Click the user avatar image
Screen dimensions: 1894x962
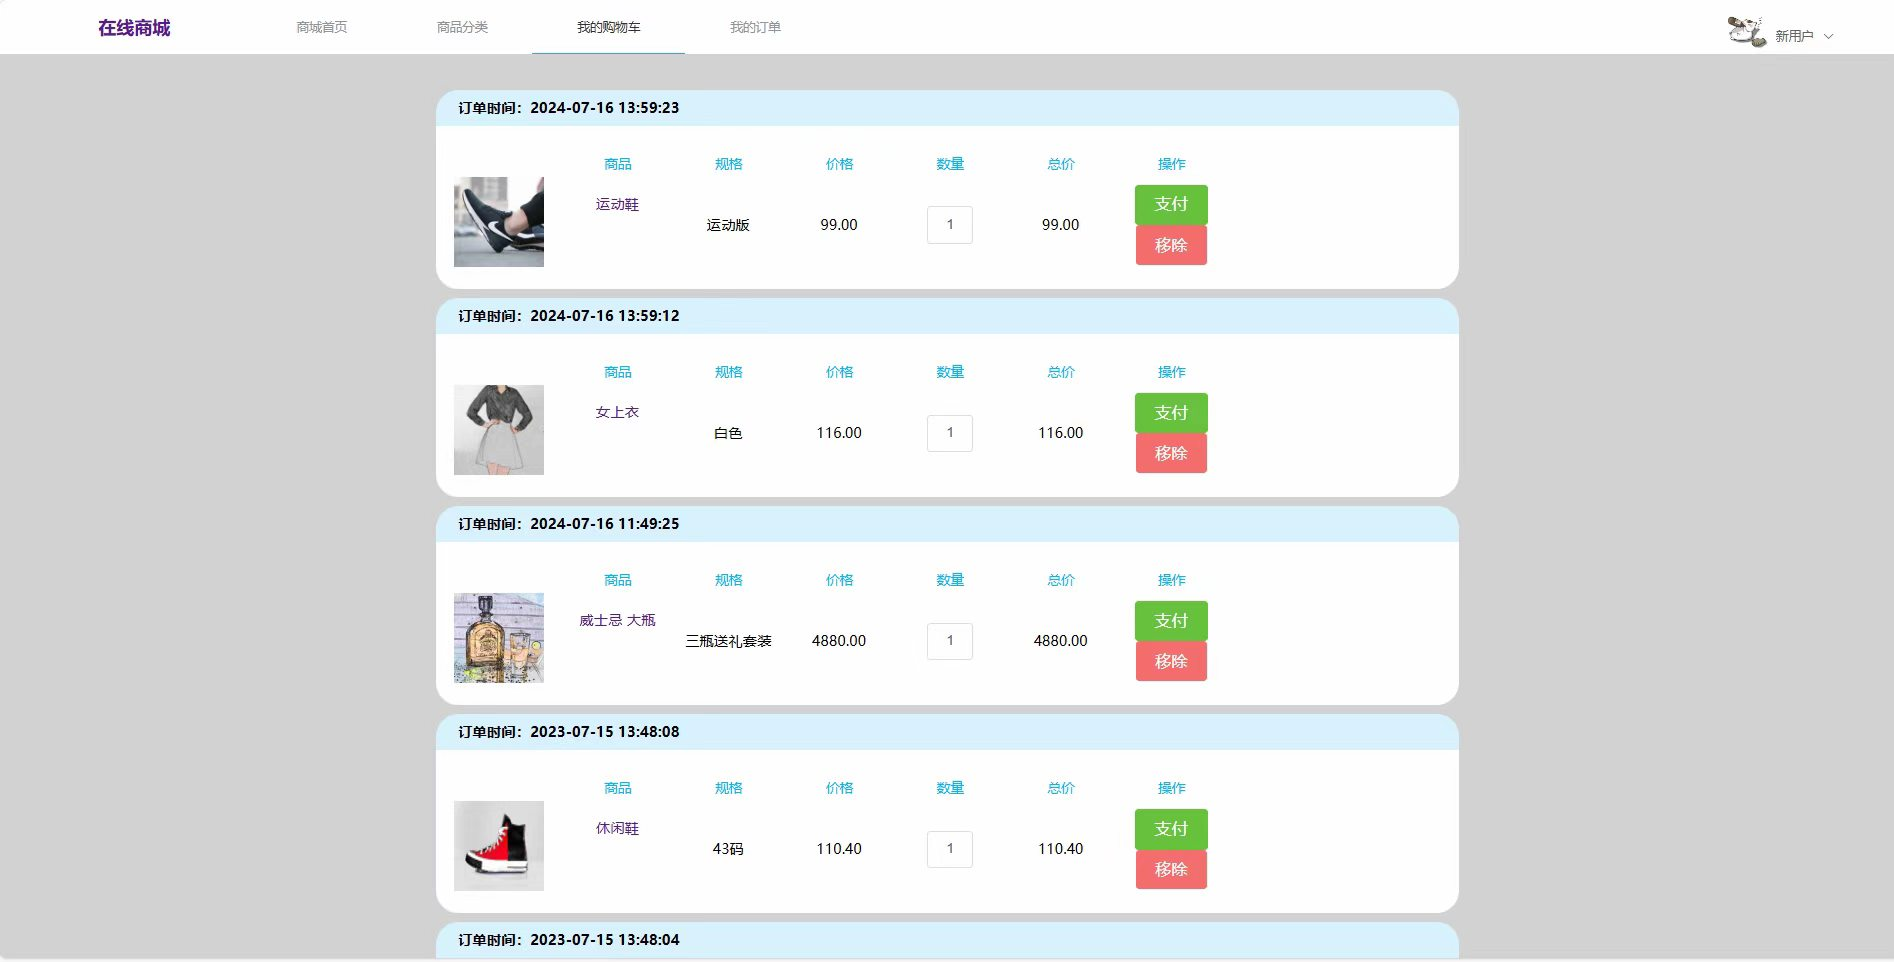pyautogui.click(x=1747, y=32)
